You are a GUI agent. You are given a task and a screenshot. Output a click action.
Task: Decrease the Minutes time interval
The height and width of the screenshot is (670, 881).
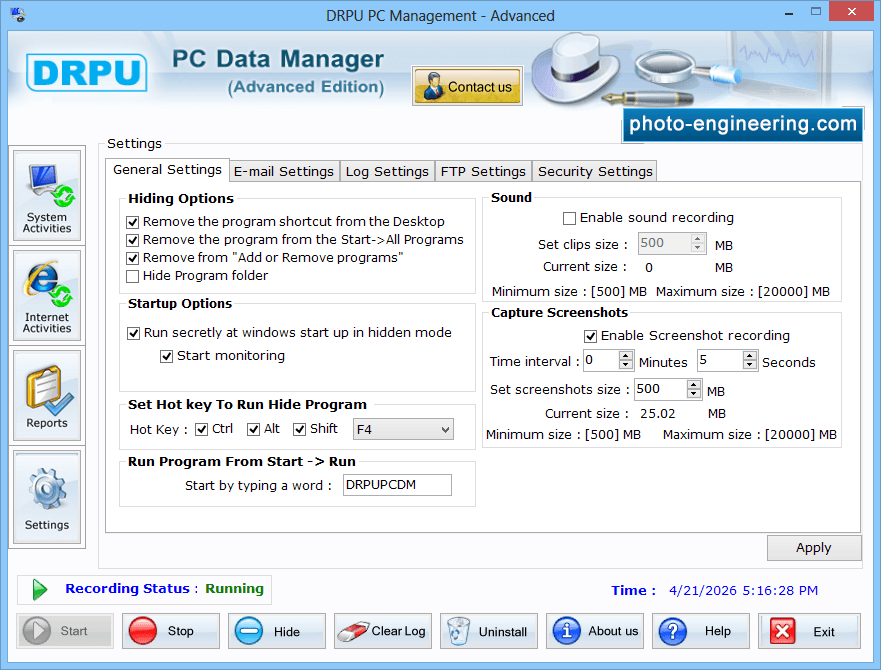626,365
